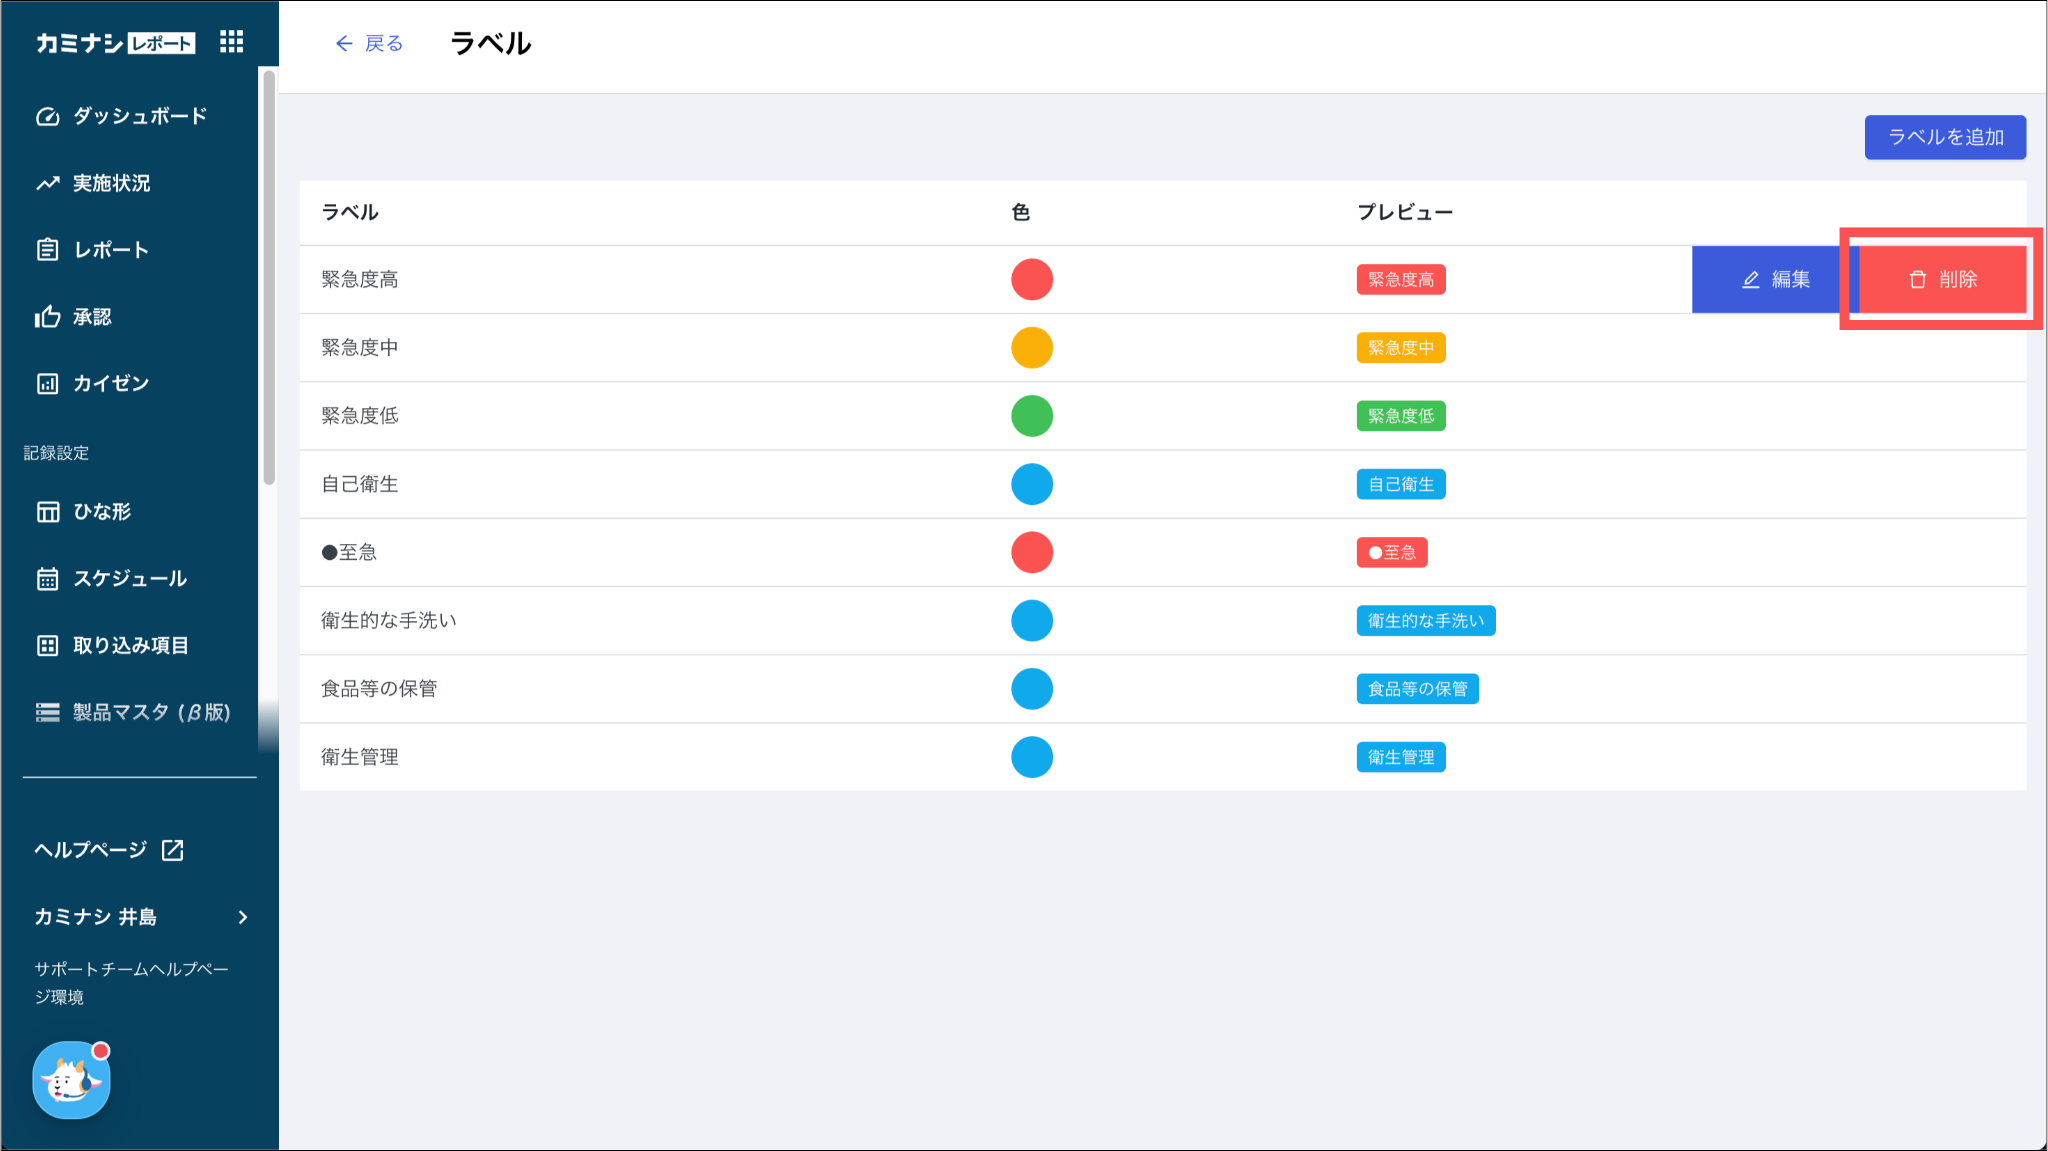Click the 実施状況 trend icon
The image size is (2048, 1151).
pyautogui.click(x=47, y=184)
